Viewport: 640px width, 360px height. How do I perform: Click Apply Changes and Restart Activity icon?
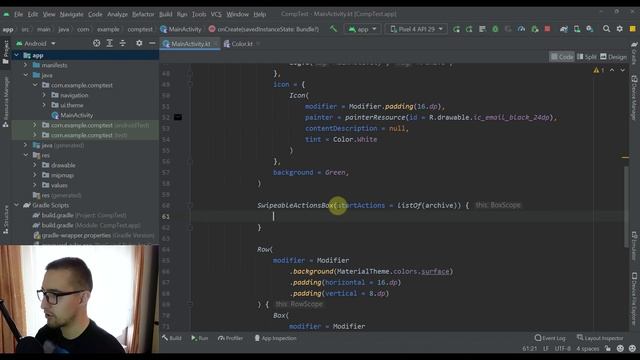pos(456,29)
